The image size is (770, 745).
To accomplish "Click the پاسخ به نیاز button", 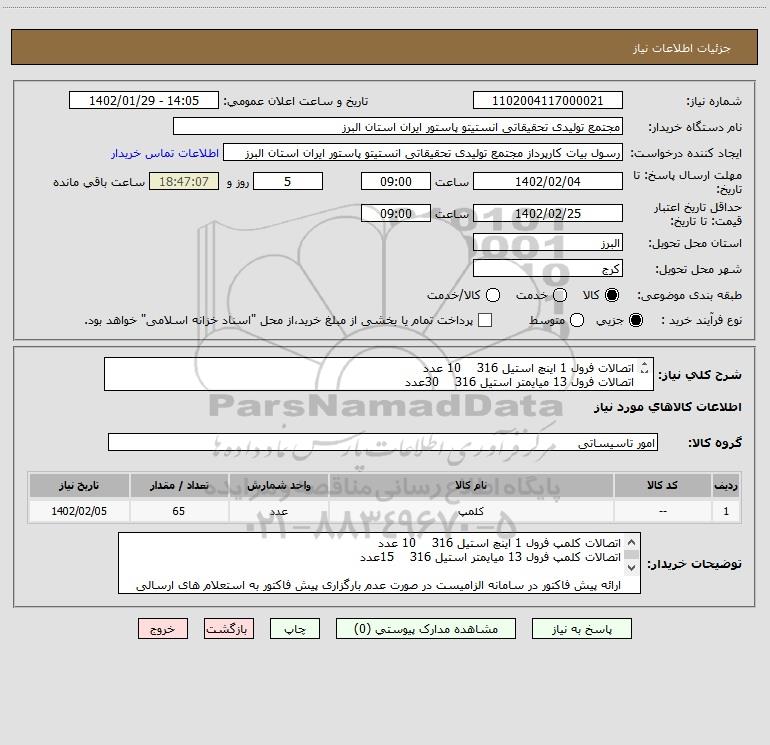I will coord(582,629).
